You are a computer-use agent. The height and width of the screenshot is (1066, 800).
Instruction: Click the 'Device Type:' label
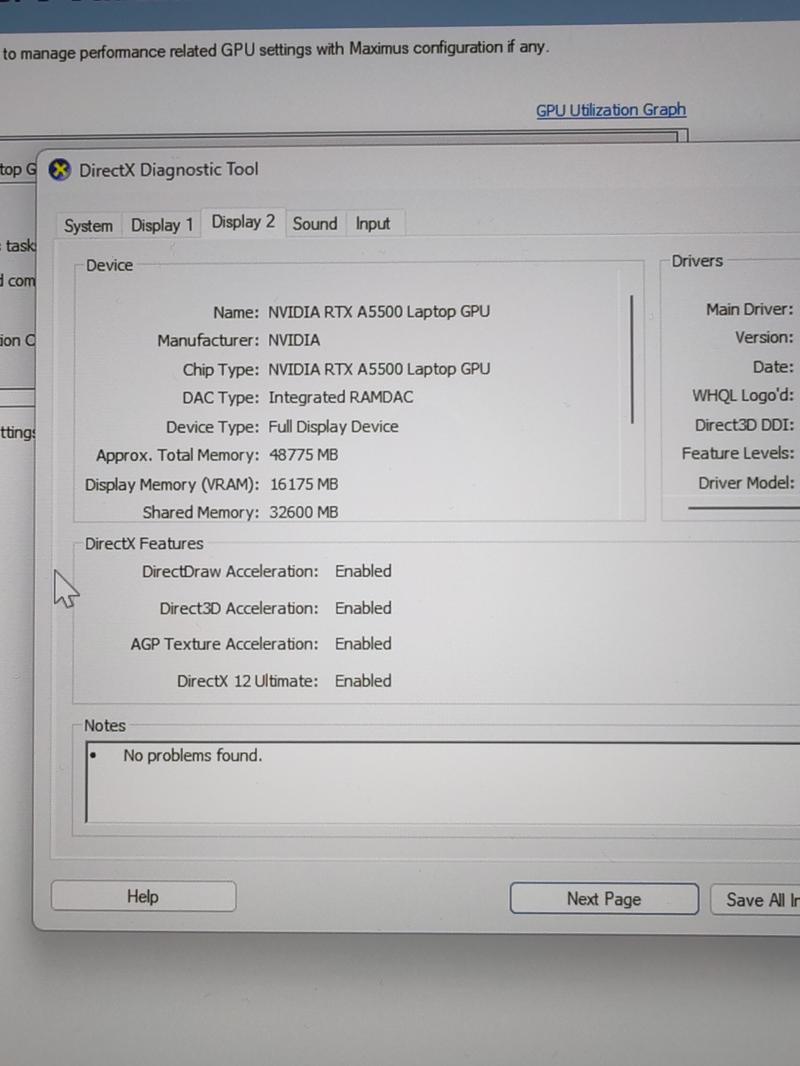pos(213,427)
